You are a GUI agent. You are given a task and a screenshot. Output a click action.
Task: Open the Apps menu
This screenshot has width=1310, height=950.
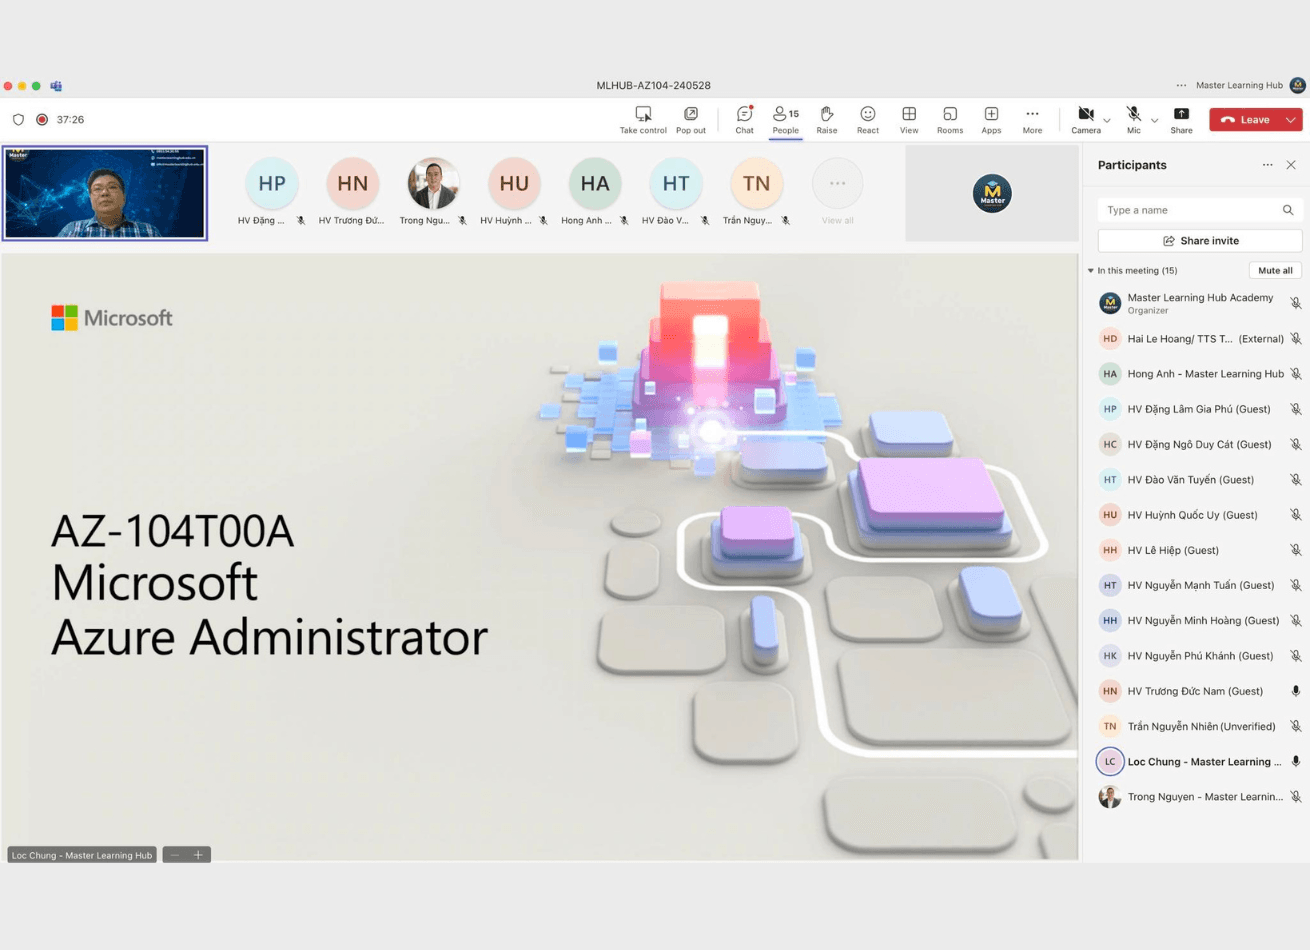[x=991, y=120]
